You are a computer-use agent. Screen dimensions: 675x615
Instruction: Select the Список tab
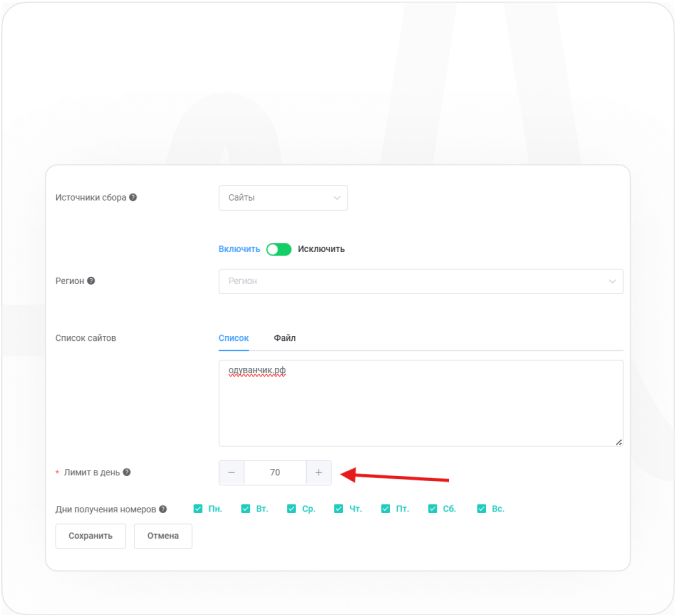point(233,338)
